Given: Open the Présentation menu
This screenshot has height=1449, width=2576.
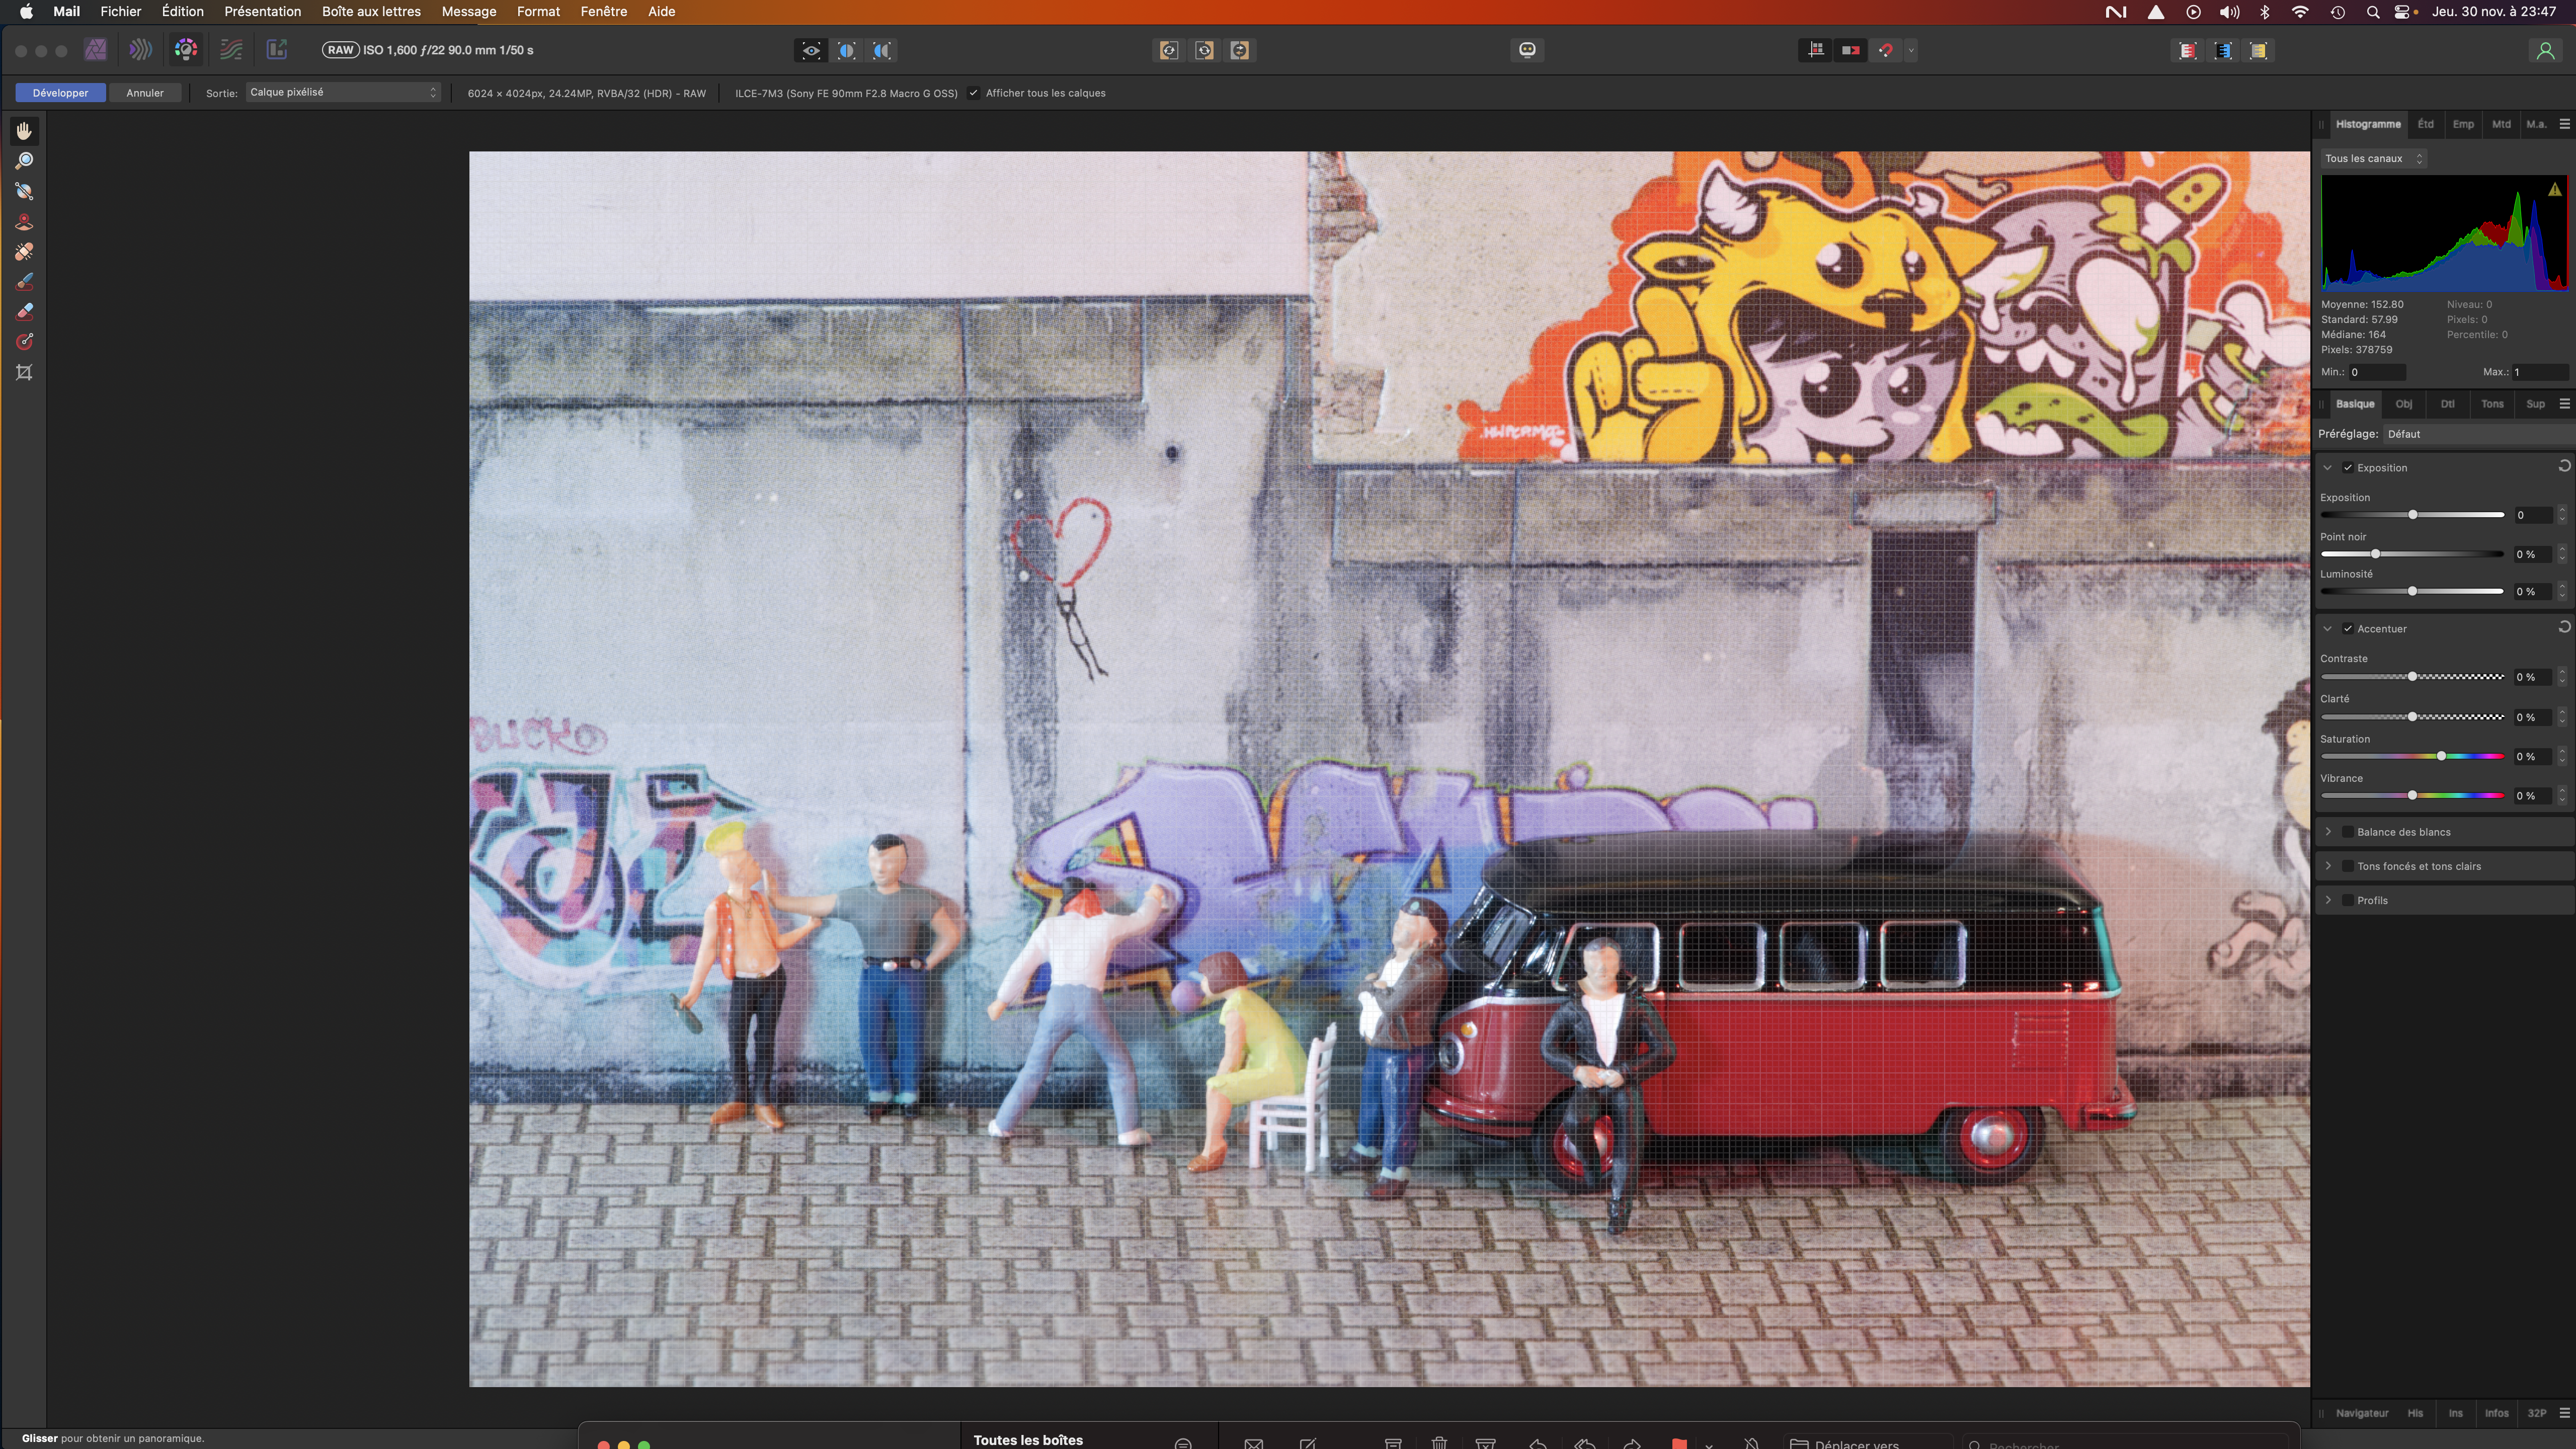Looking at the screenshot, I should pyautogui.click(x=262, y=11).
